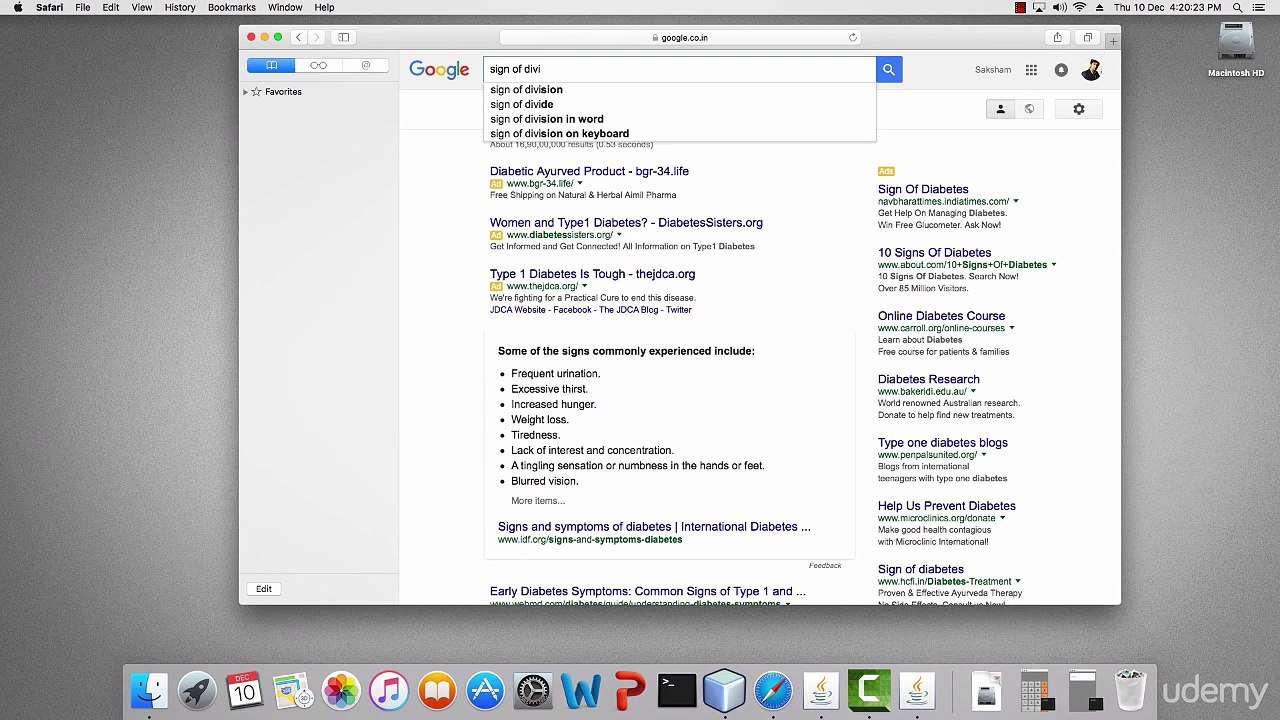Open Women and Type1 Diabetes link
The image size is (1280, 720).
point(626,222)
